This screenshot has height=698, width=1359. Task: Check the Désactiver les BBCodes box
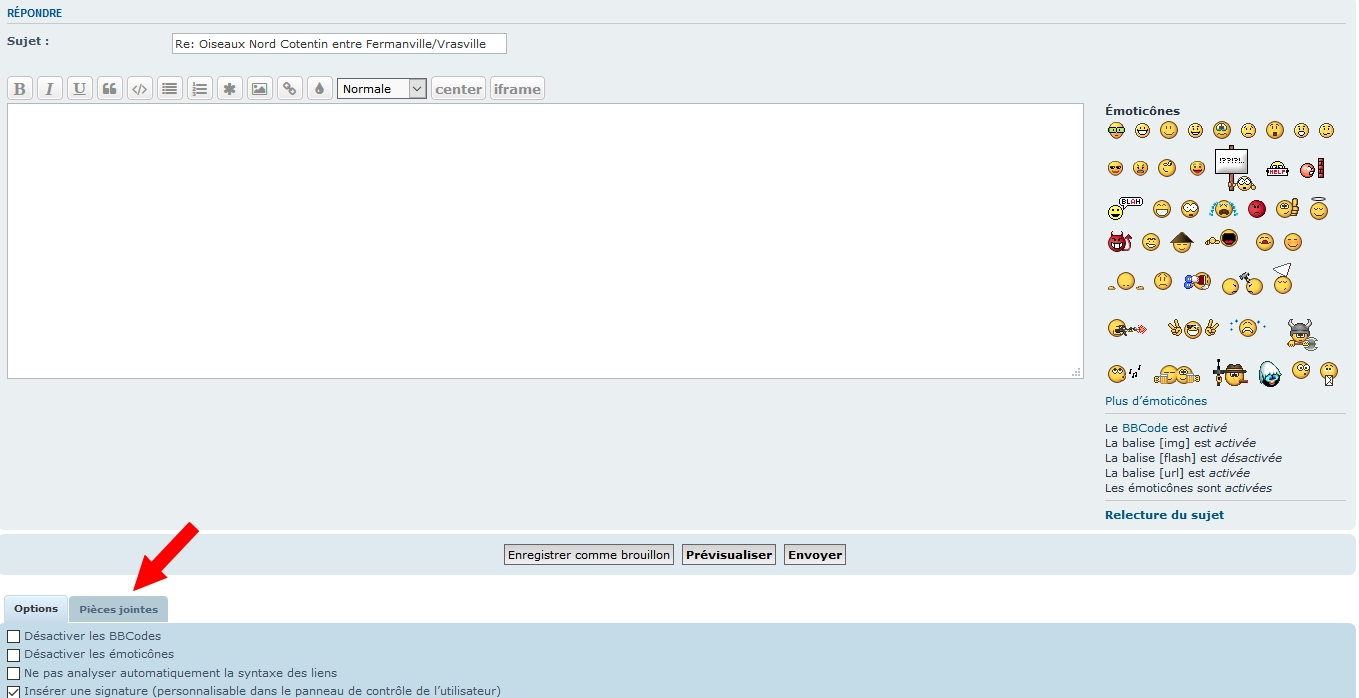click(x=14, y=636)
